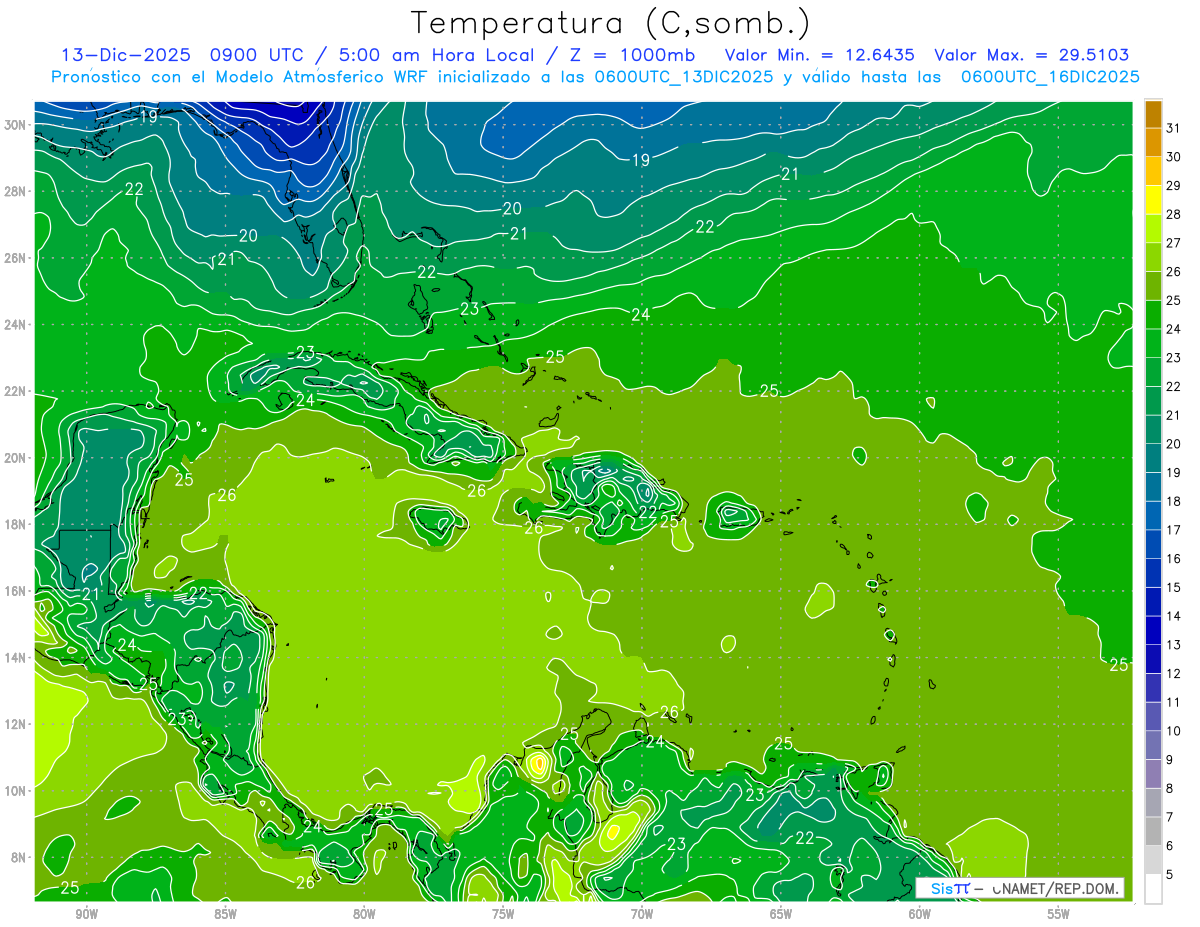Click the '13' value on the color scale
The width and height of the screenshot is (1200, 927).
coord(1174,645)
